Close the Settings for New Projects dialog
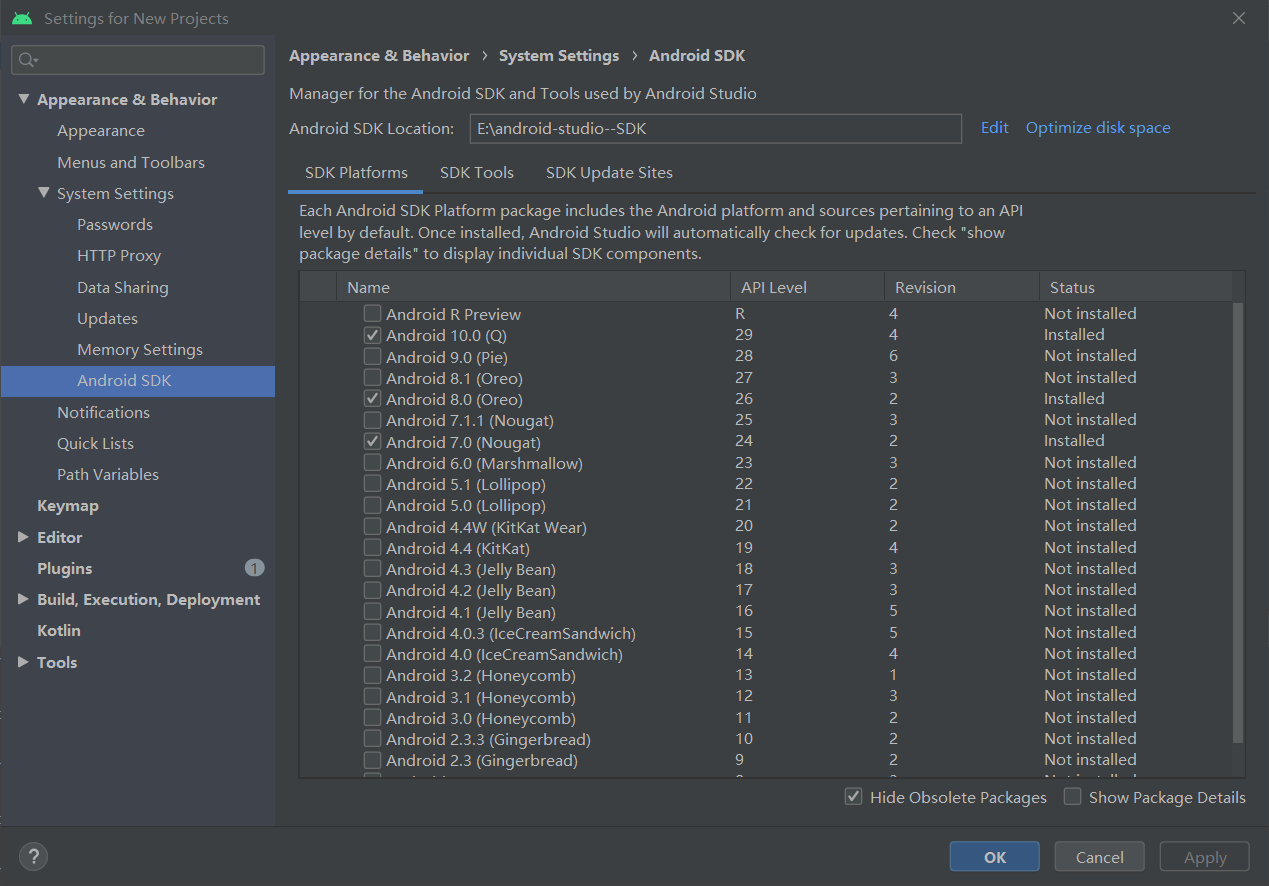1269x886 pixels. coord(1239,18)
